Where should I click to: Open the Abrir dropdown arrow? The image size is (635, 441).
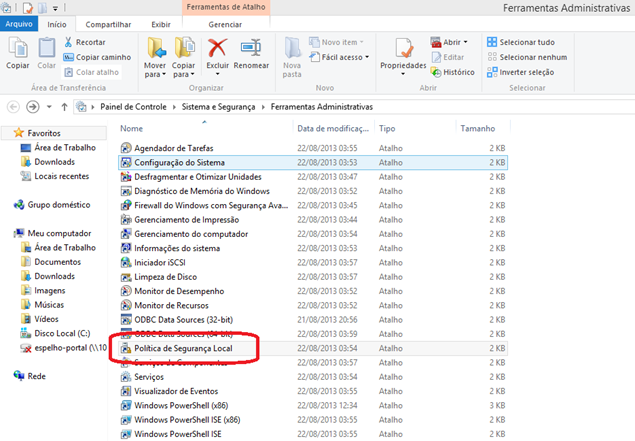(x=466, y=42)
